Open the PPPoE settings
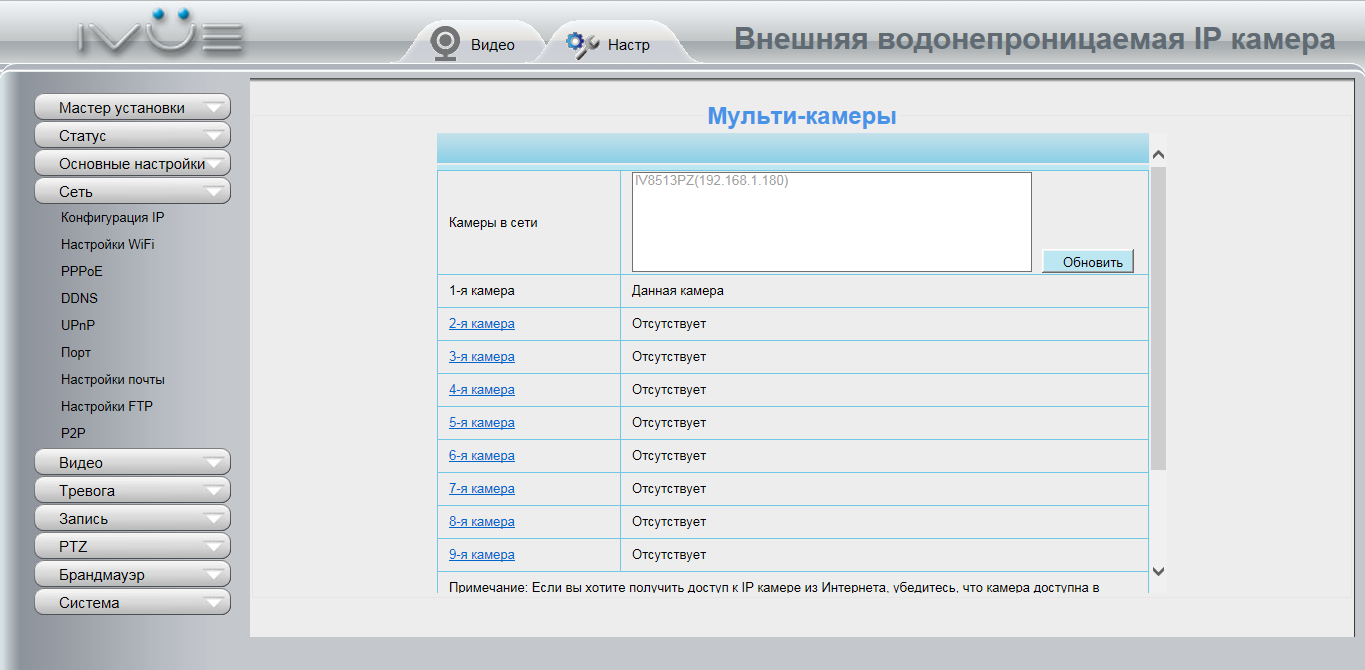The width and height of the screenshot is (1365, 670). click(81, 271)
